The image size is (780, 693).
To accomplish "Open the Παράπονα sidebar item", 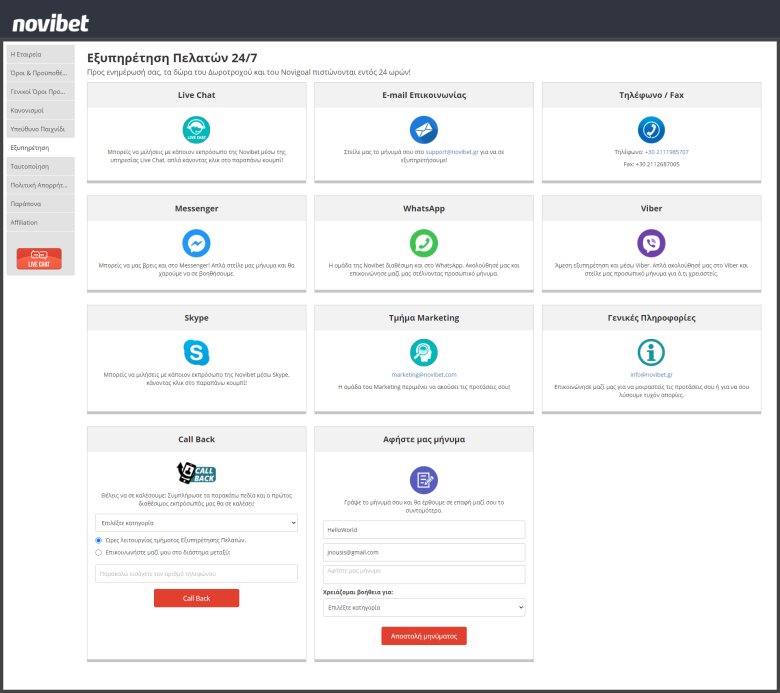I will pyautogui.click(x=40, y=204).
